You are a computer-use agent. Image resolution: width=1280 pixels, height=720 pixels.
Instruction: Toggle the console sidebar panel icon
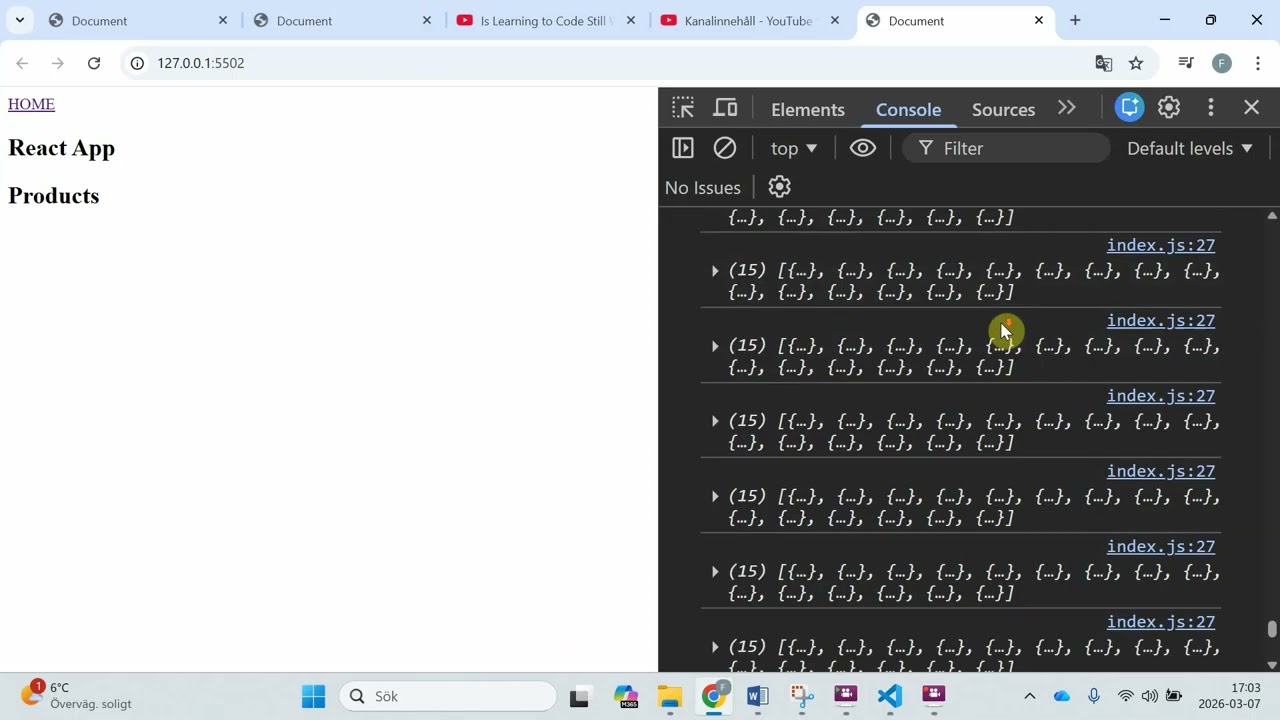click(683, 148)
